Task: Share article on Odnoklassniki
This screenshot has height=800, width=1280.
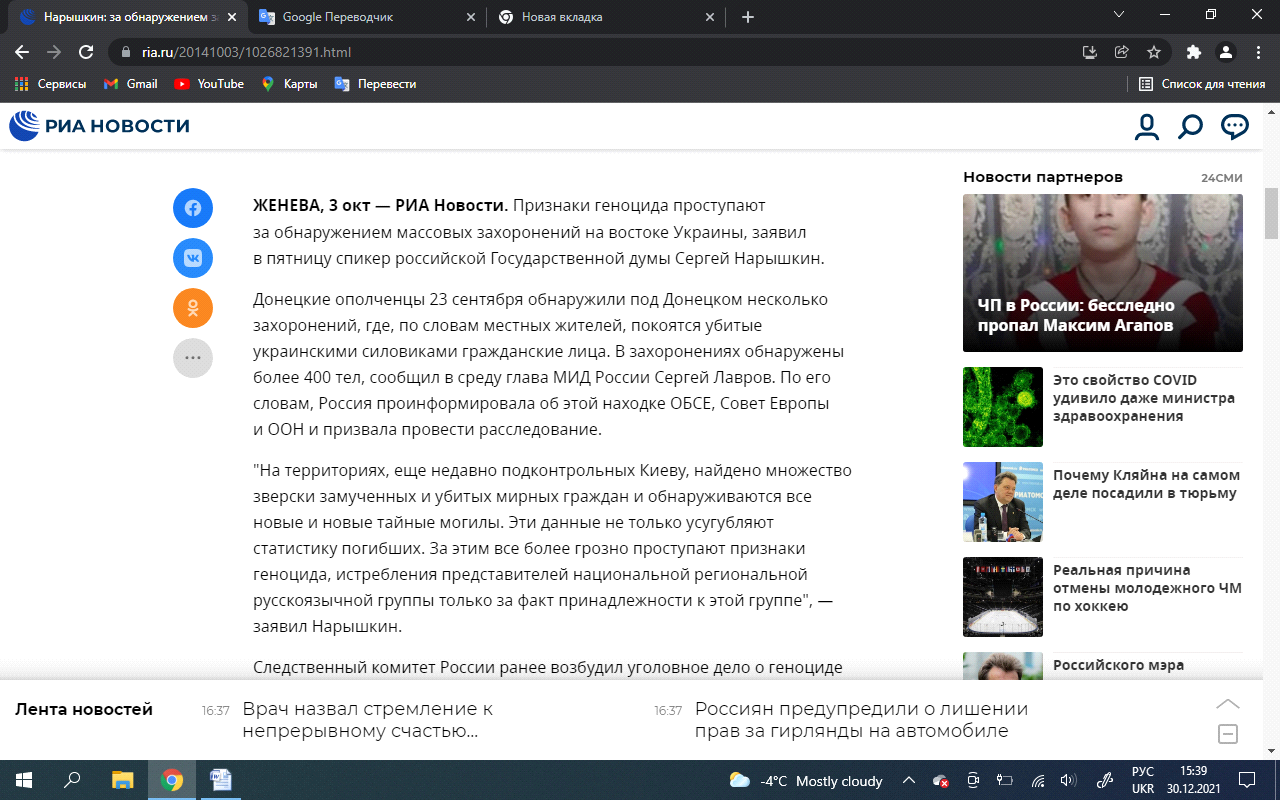Action: click(x=193, y=308)
